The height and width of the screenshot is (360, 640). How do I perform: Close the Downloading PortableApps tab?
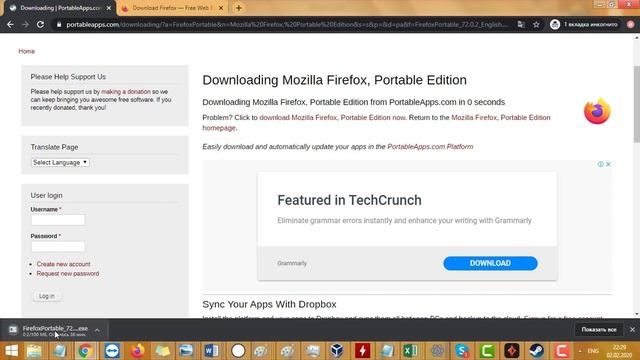click(109, 8)
